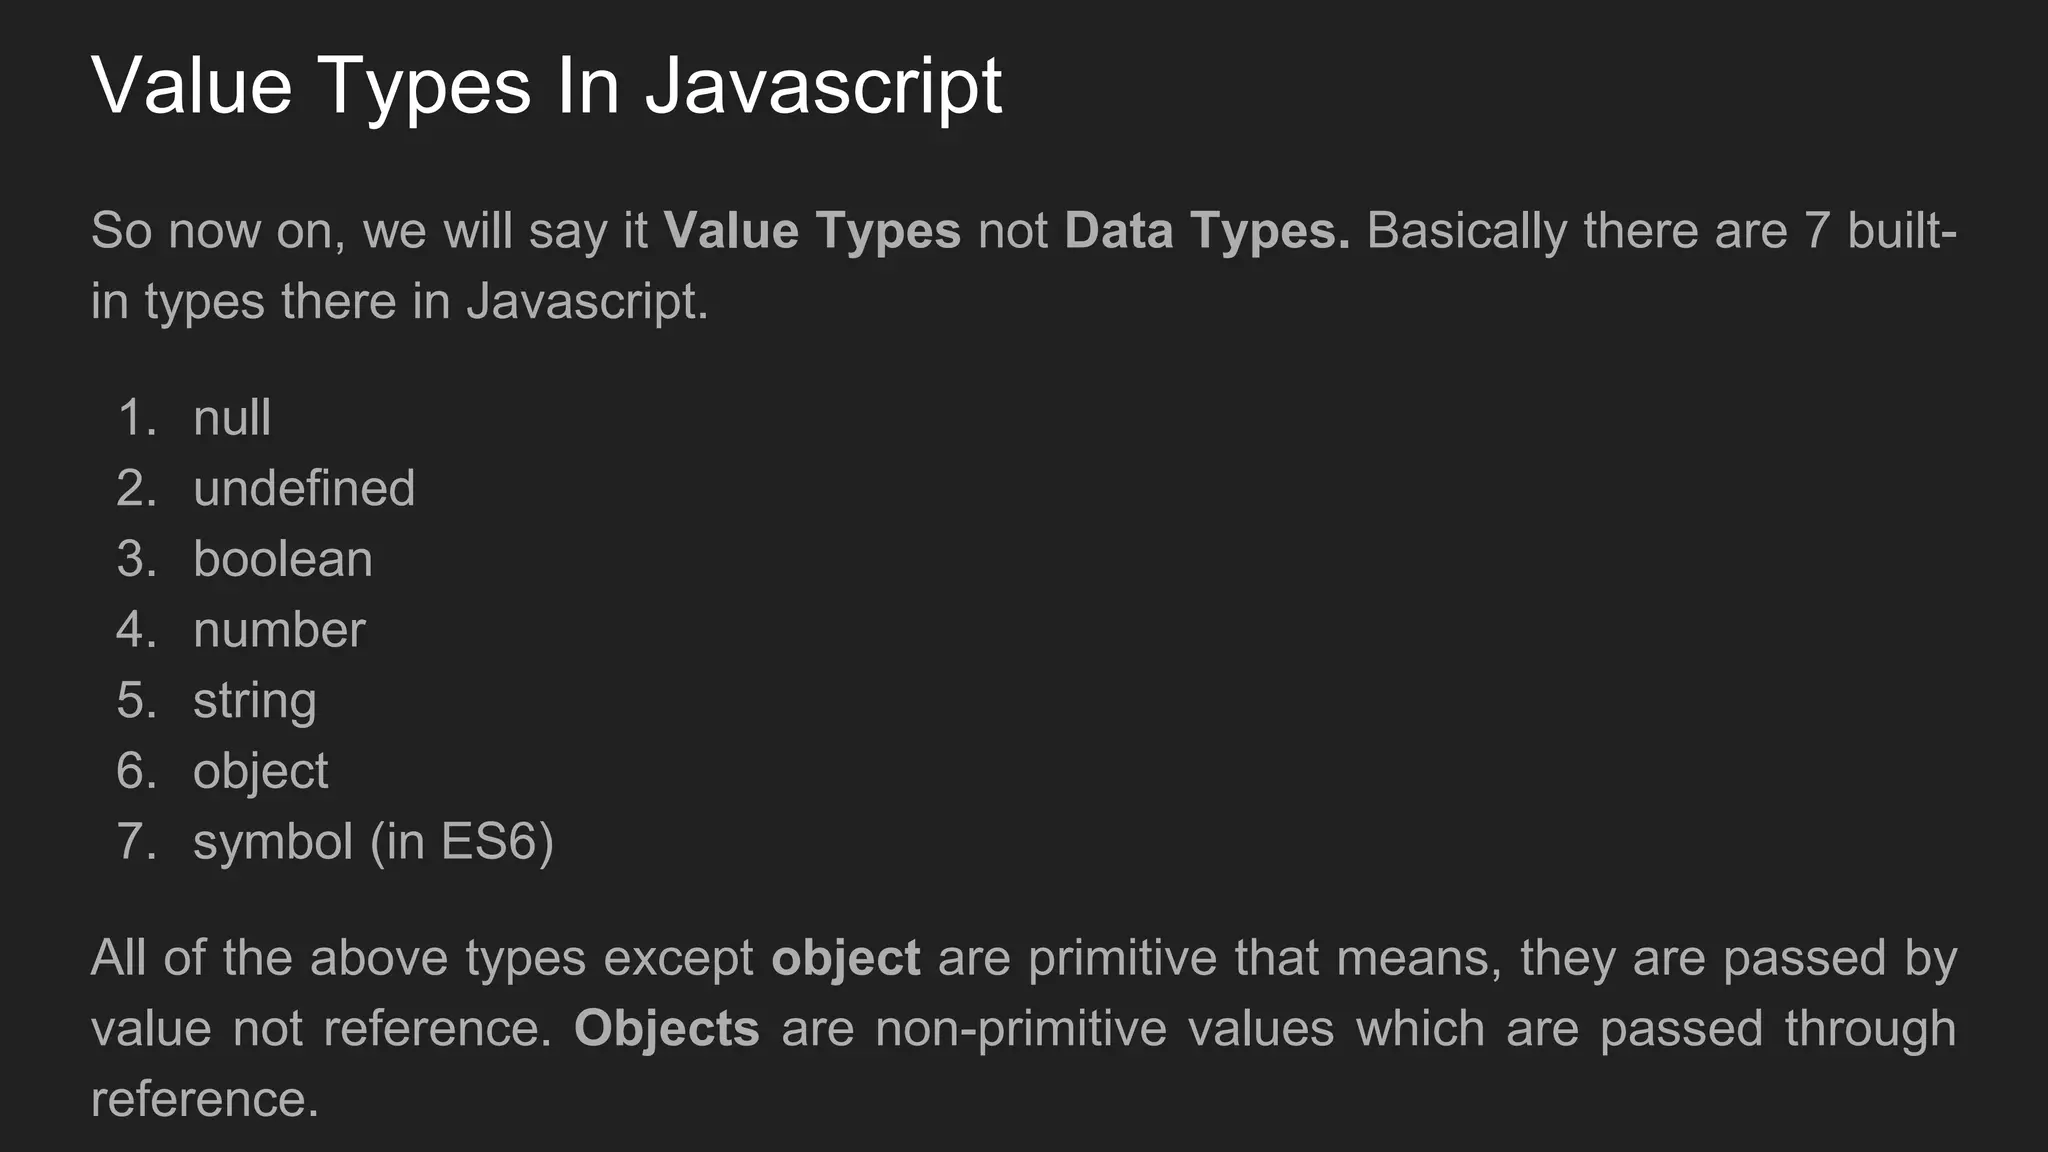2048x1152 pixels.
Task: Select the 'null' list item
Action: click(x=232, y=418)
